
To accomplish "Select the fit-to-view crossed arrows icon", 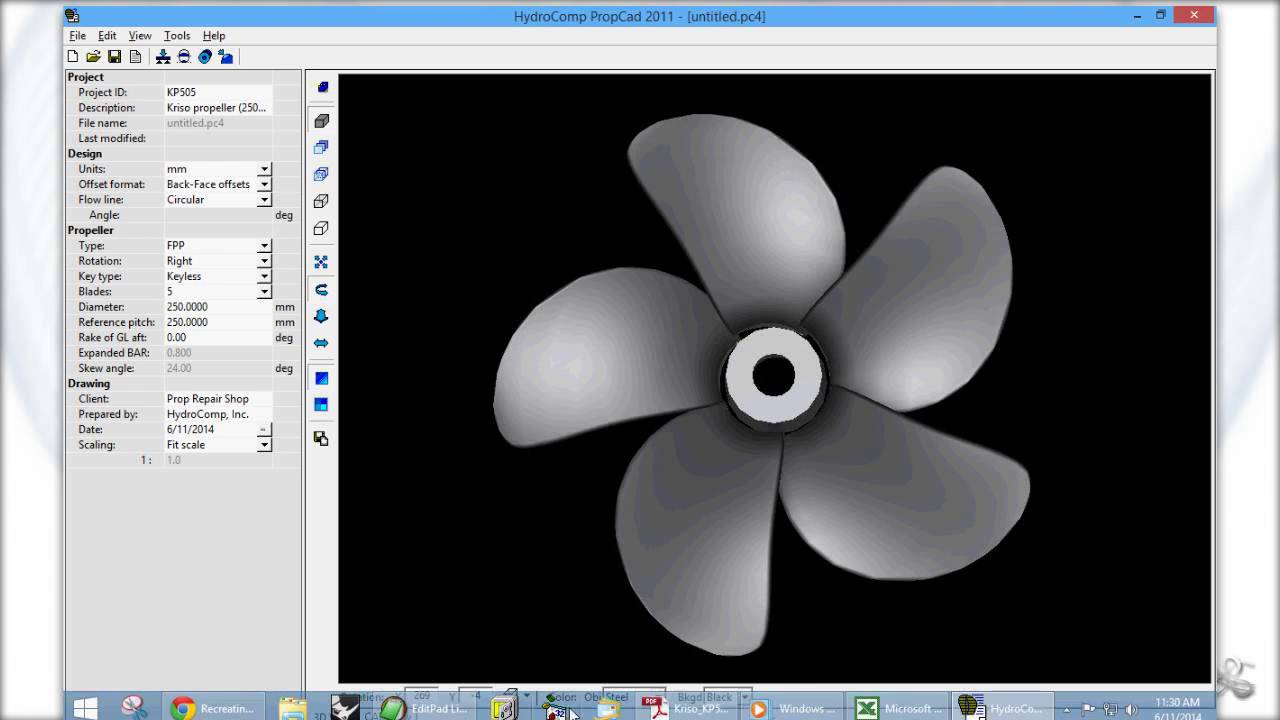I will (x=321, y=261).
